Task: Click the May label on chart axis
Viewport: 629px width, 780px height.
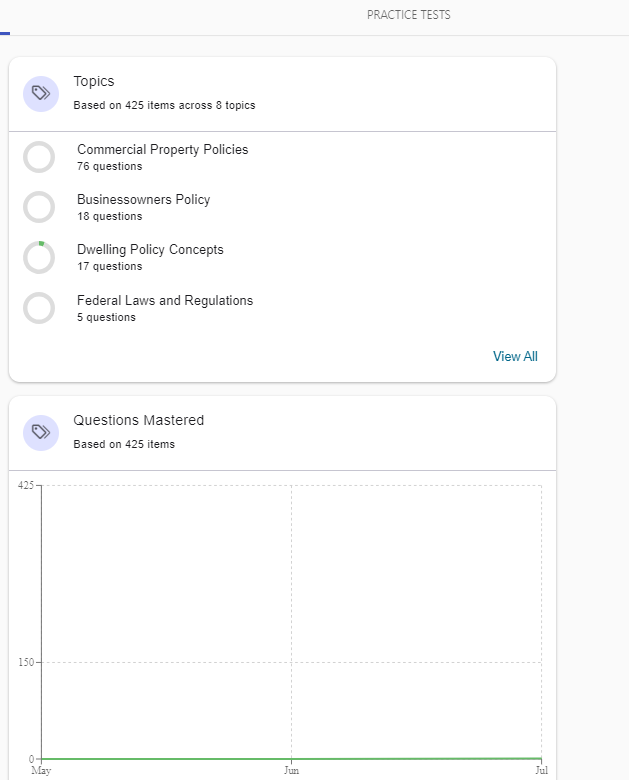Action: coord(41,771)
